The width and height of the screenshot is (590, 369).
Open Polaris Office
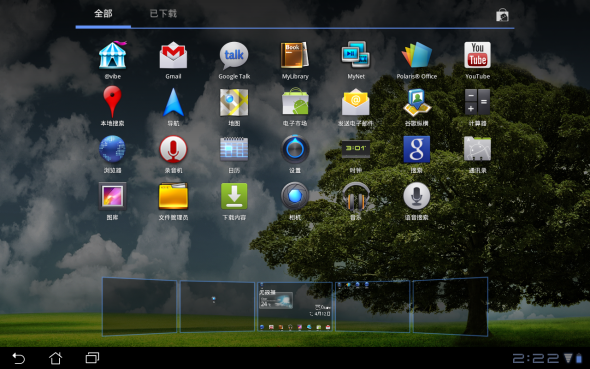tap(417, 55)
